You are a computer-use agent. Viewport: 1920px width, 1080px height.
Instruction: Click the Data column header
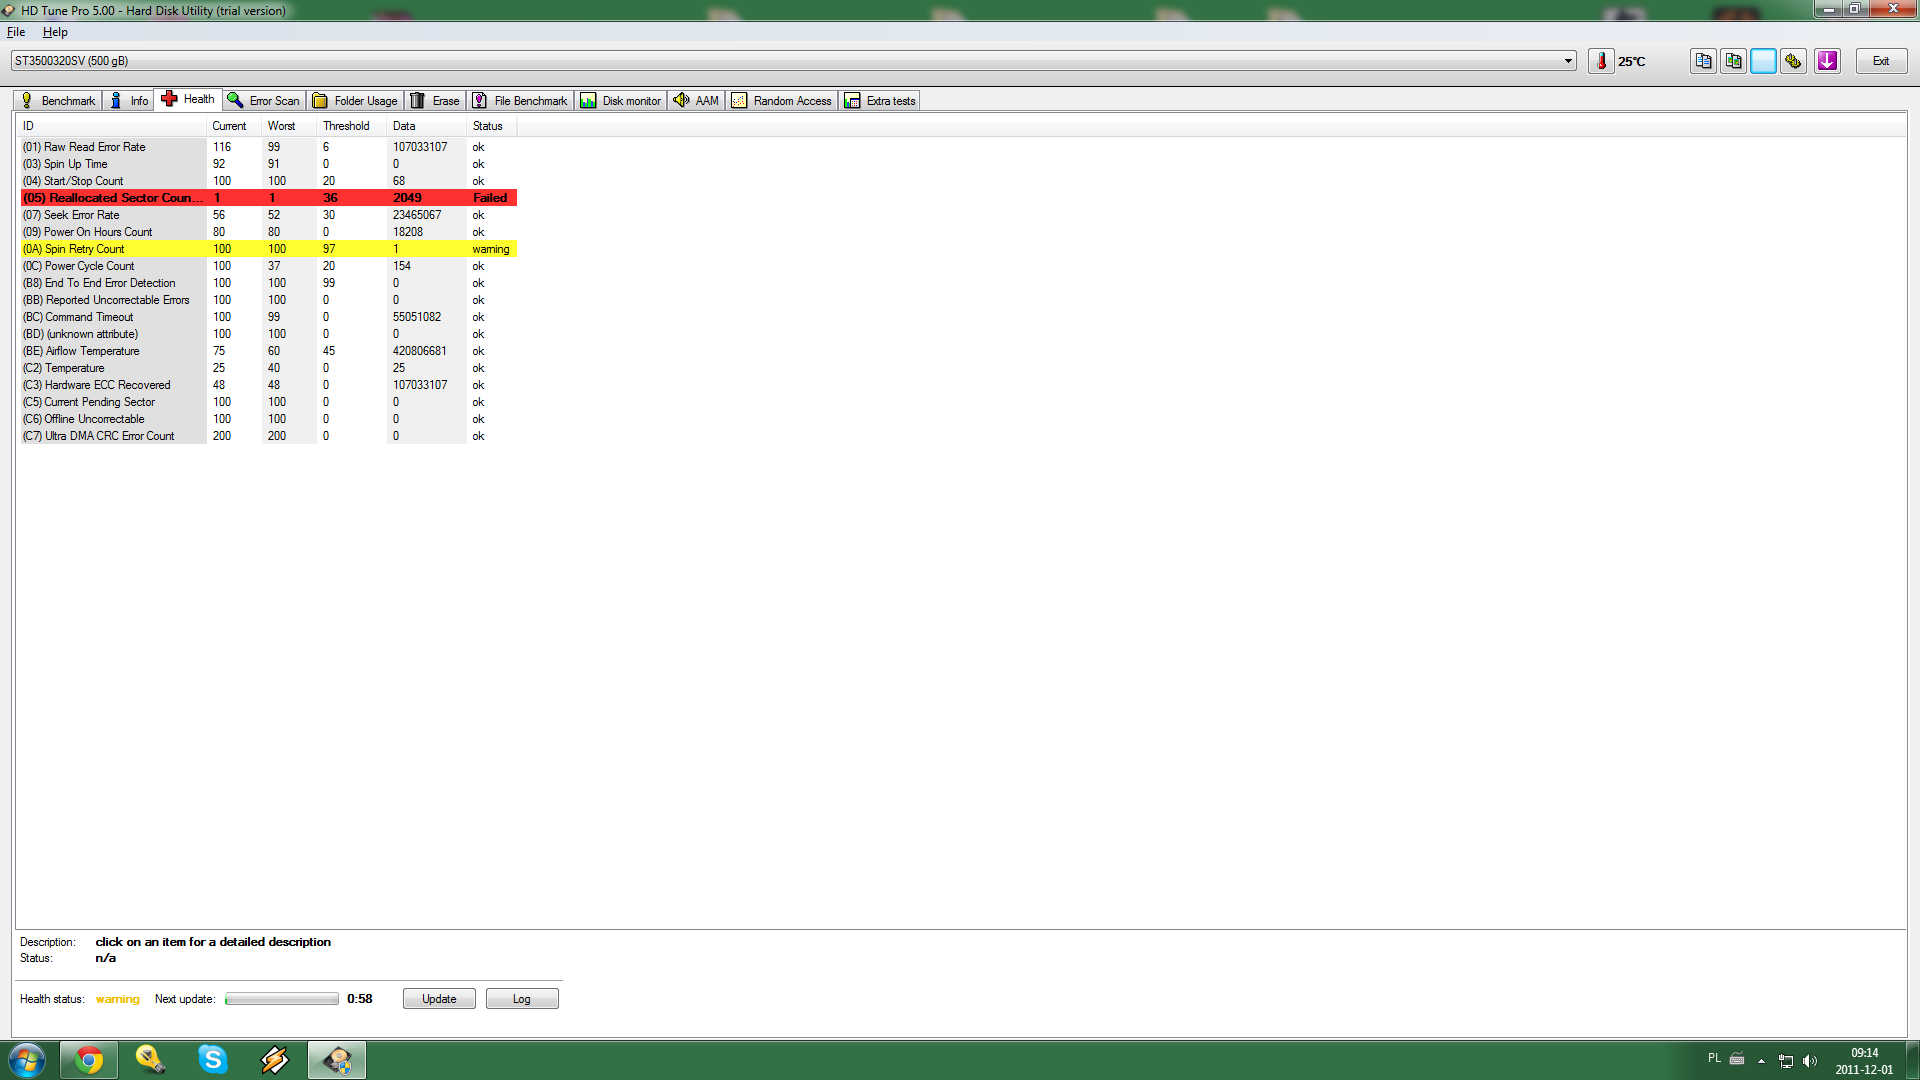(x=427, y=126)
